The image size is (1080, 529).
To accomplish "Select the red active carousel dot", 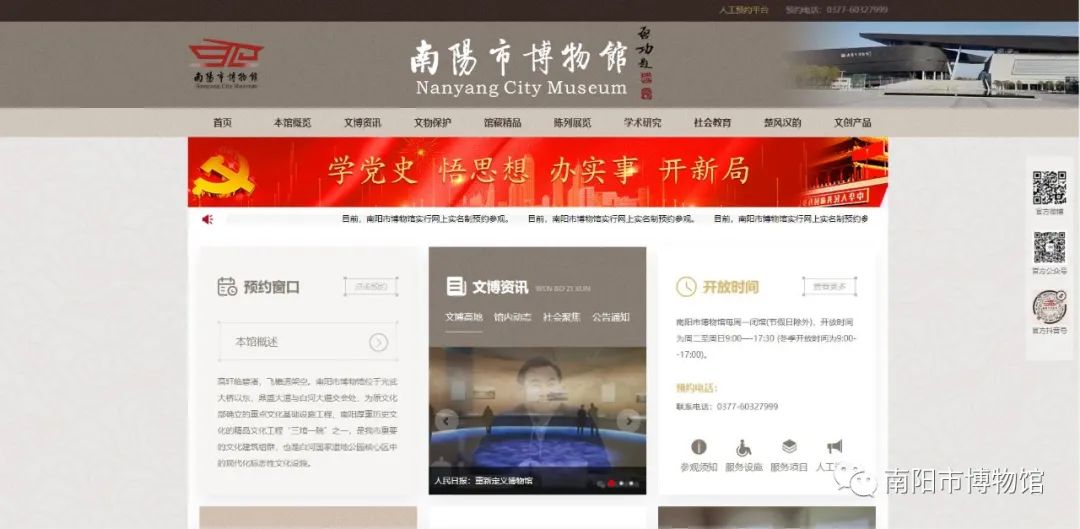I will [611, 484].
